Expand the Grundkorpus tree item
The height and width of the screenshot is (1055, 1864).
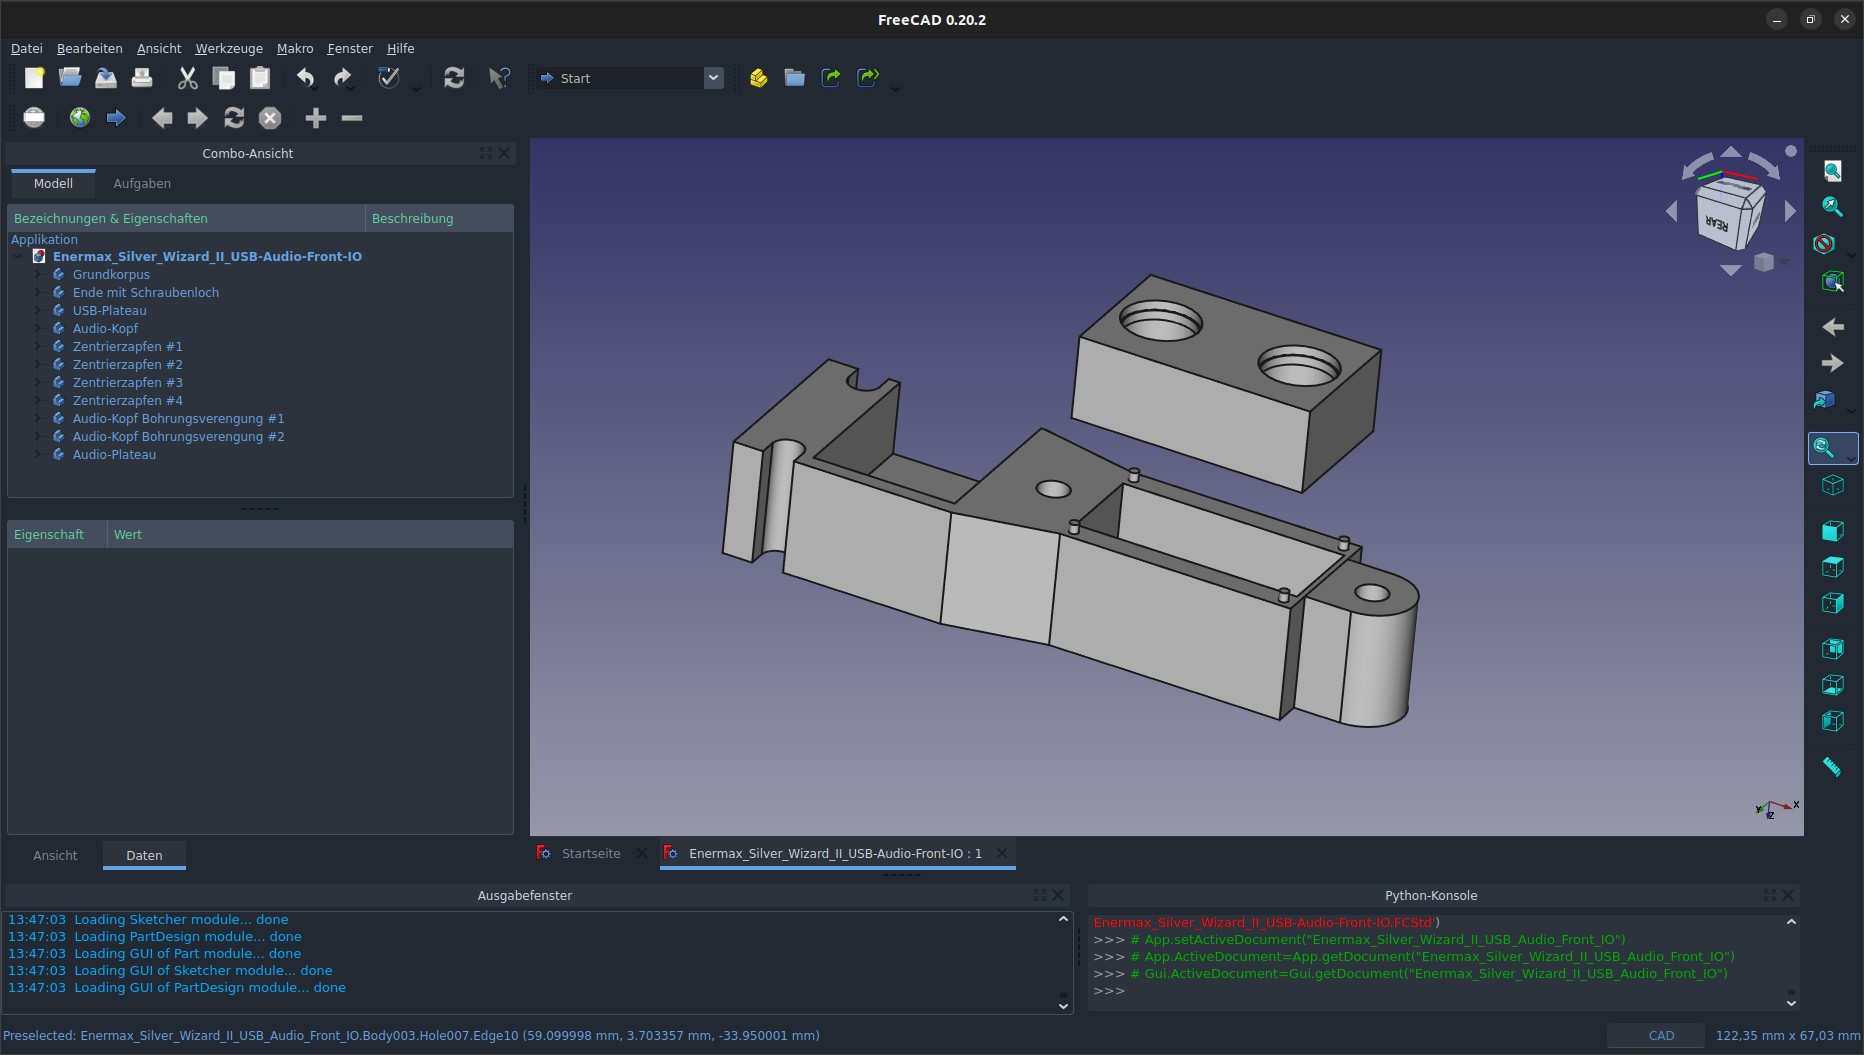[x=38, y=275]
